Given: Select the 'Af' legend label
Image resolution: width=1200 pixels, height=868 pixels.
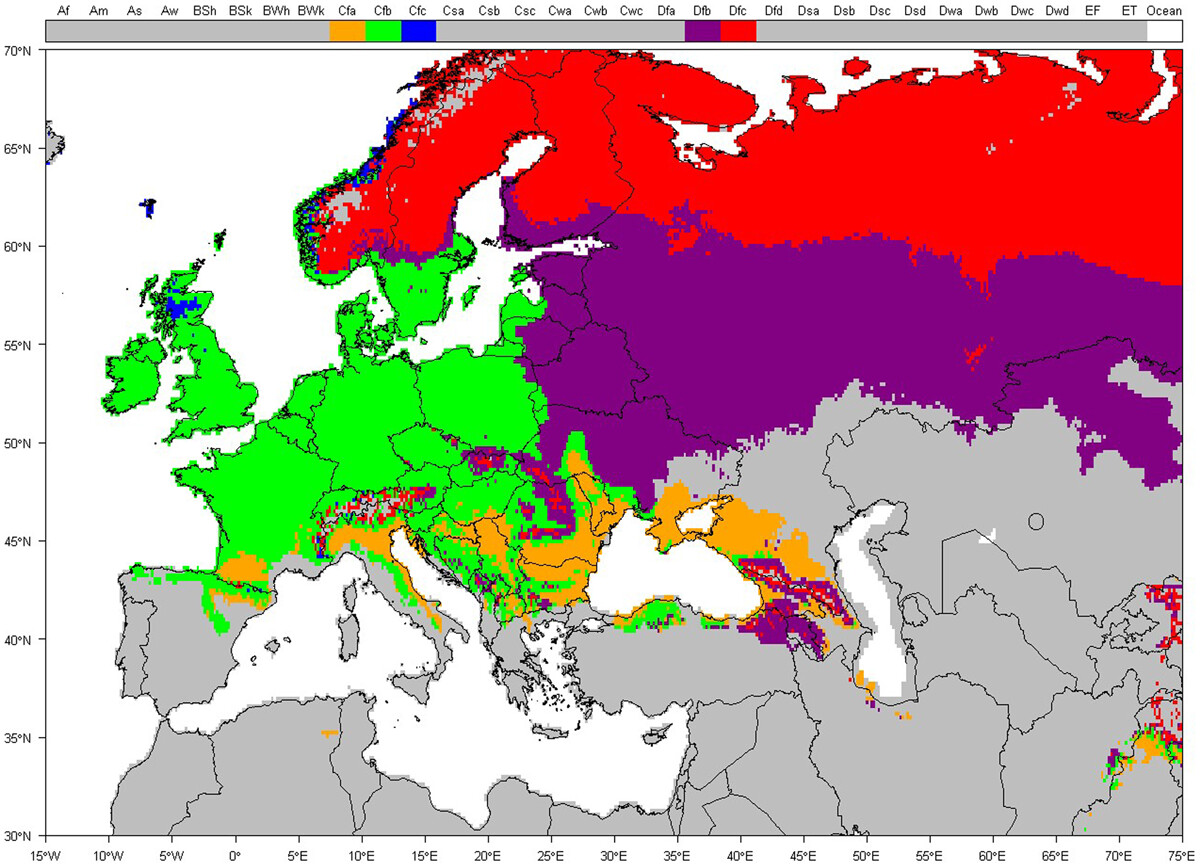Looking at the screenshot, I should [x=64, y=11].
